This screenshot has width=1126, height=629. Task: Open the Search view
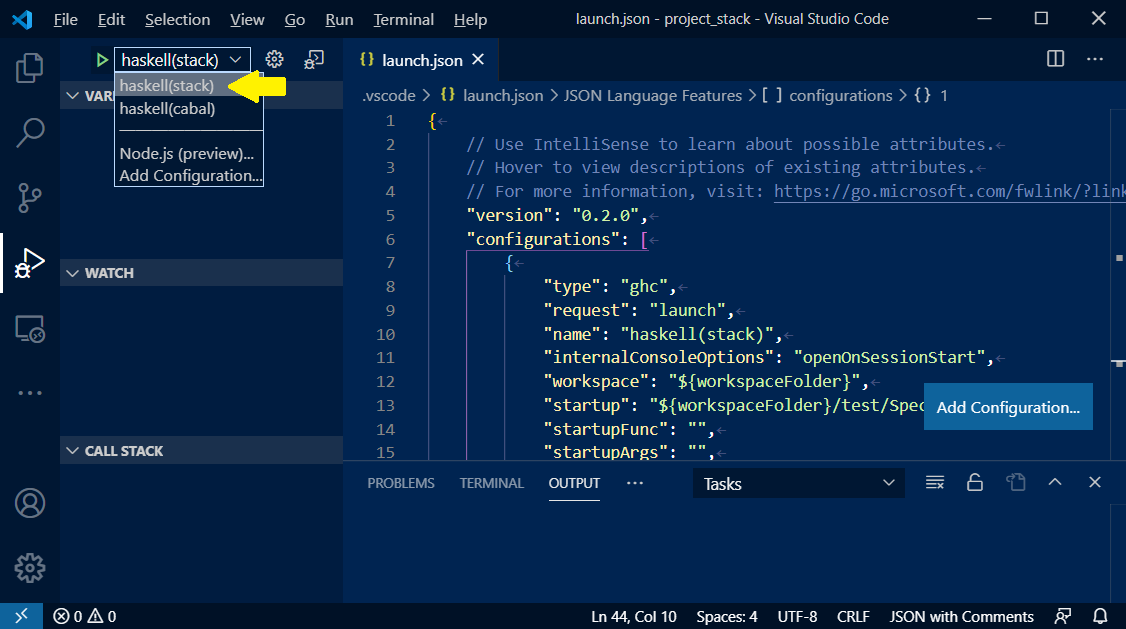[29, 133]
